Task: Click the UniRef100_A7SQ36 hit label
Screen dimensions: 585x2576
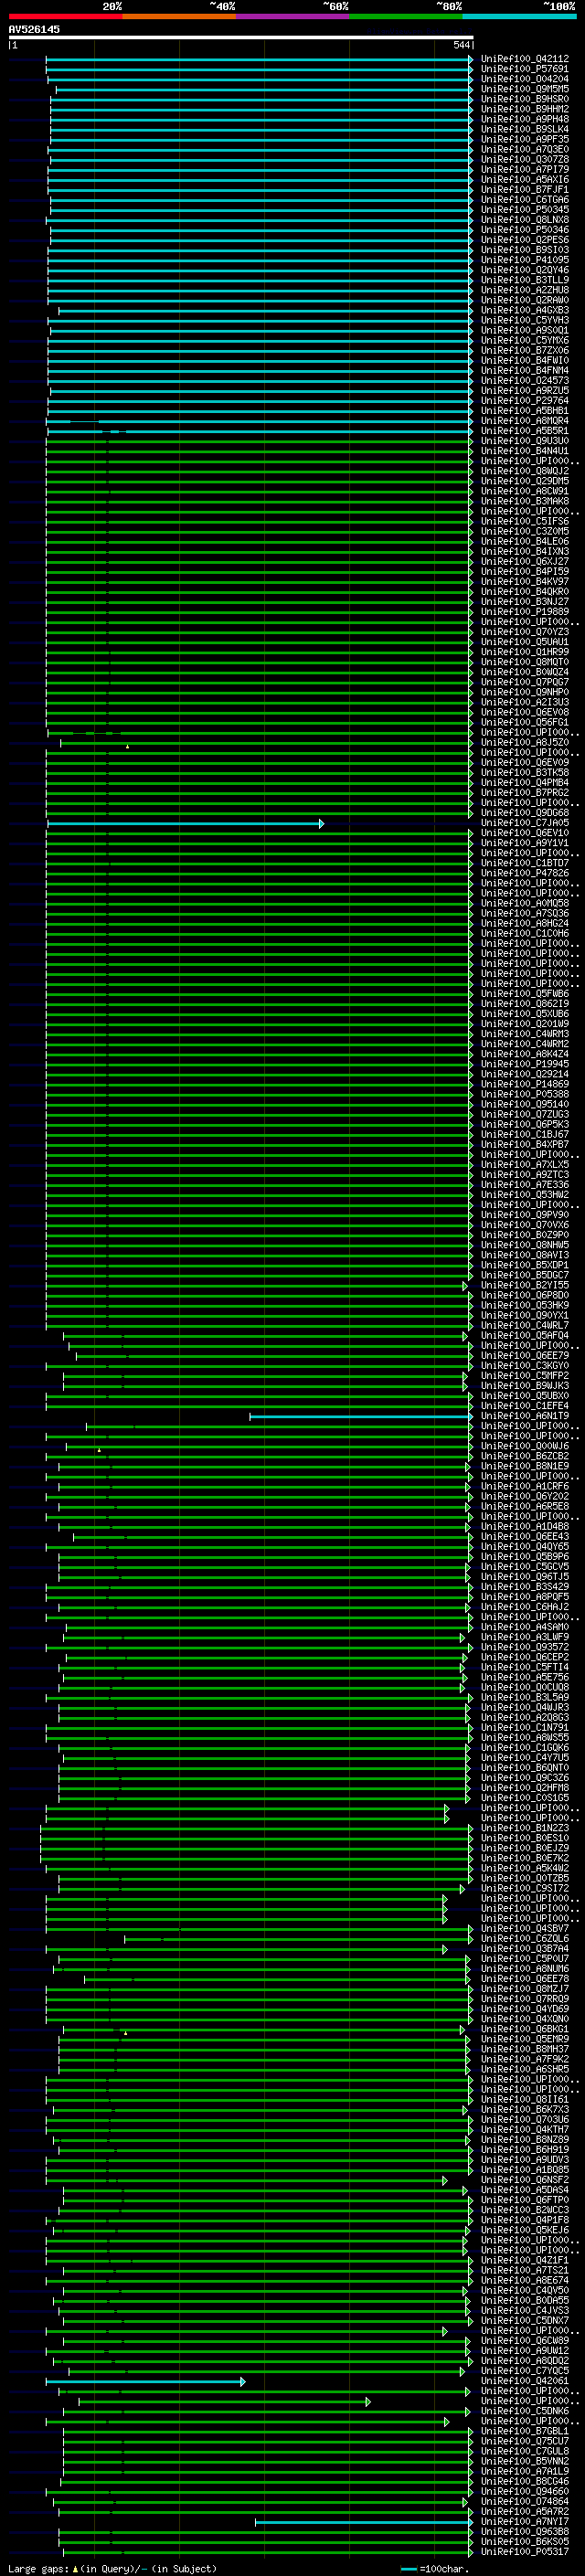Action: 525,913
